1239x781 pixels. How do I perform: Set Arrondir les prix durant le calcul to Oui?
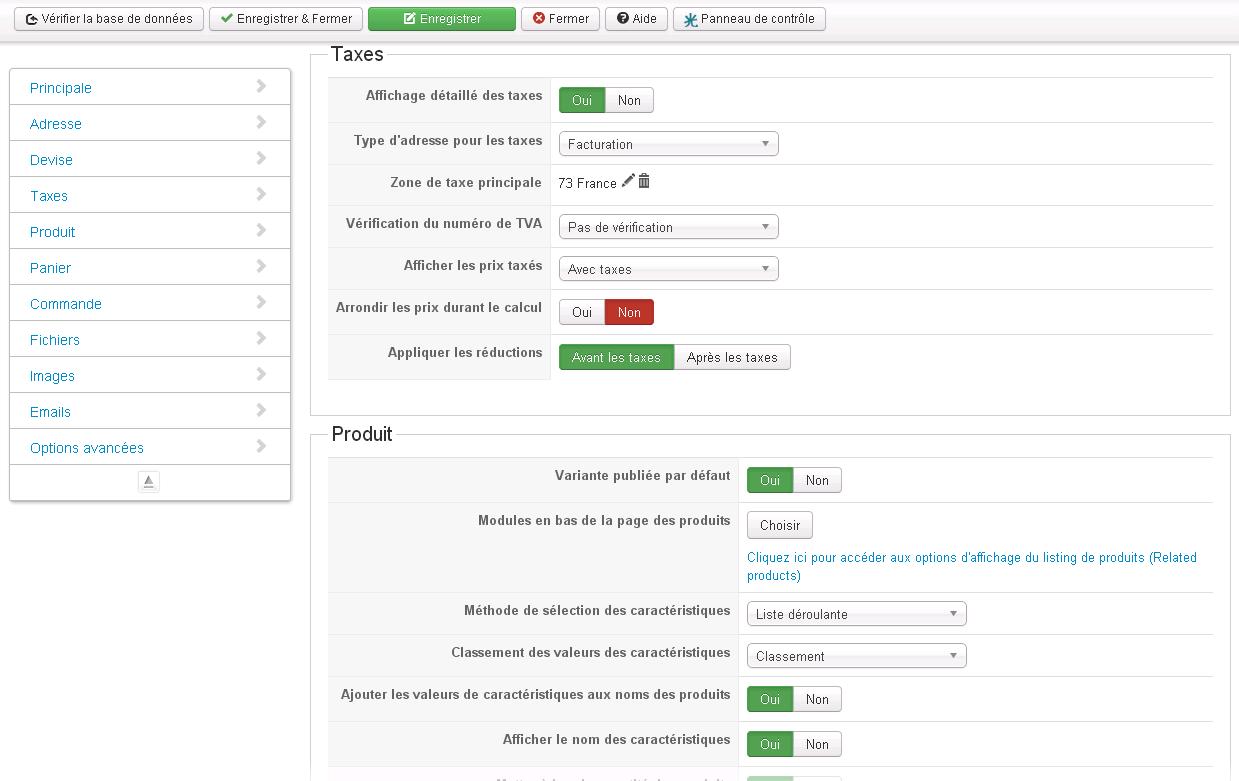582,312
